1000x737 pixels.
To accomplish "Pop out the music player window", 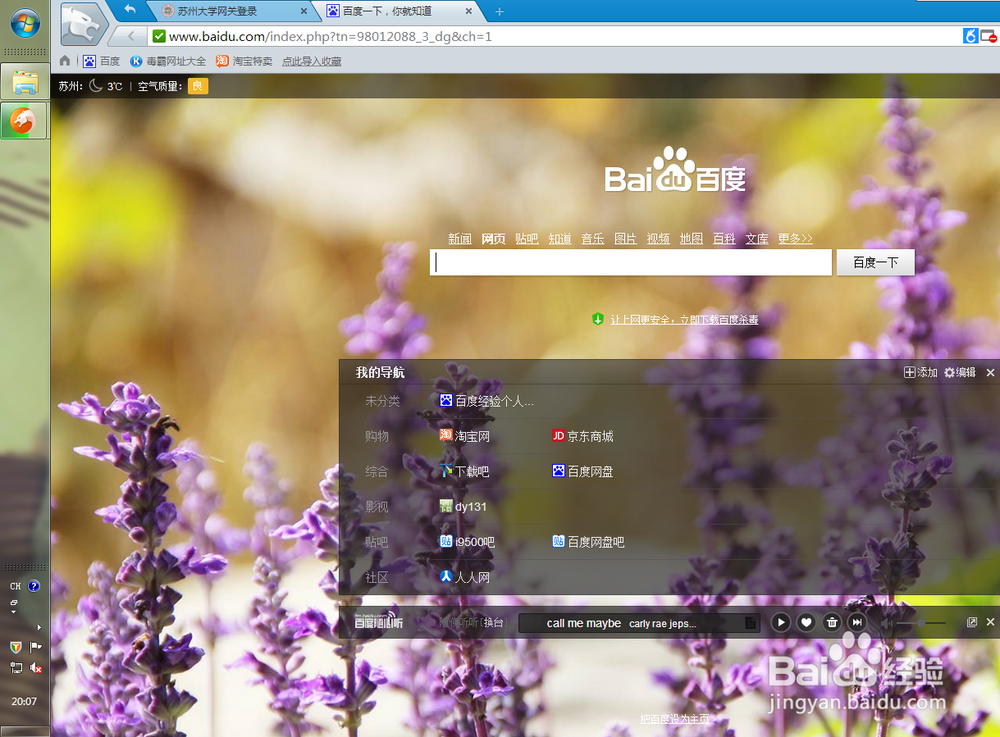I will pyautogui.click(x=971, y=622).
